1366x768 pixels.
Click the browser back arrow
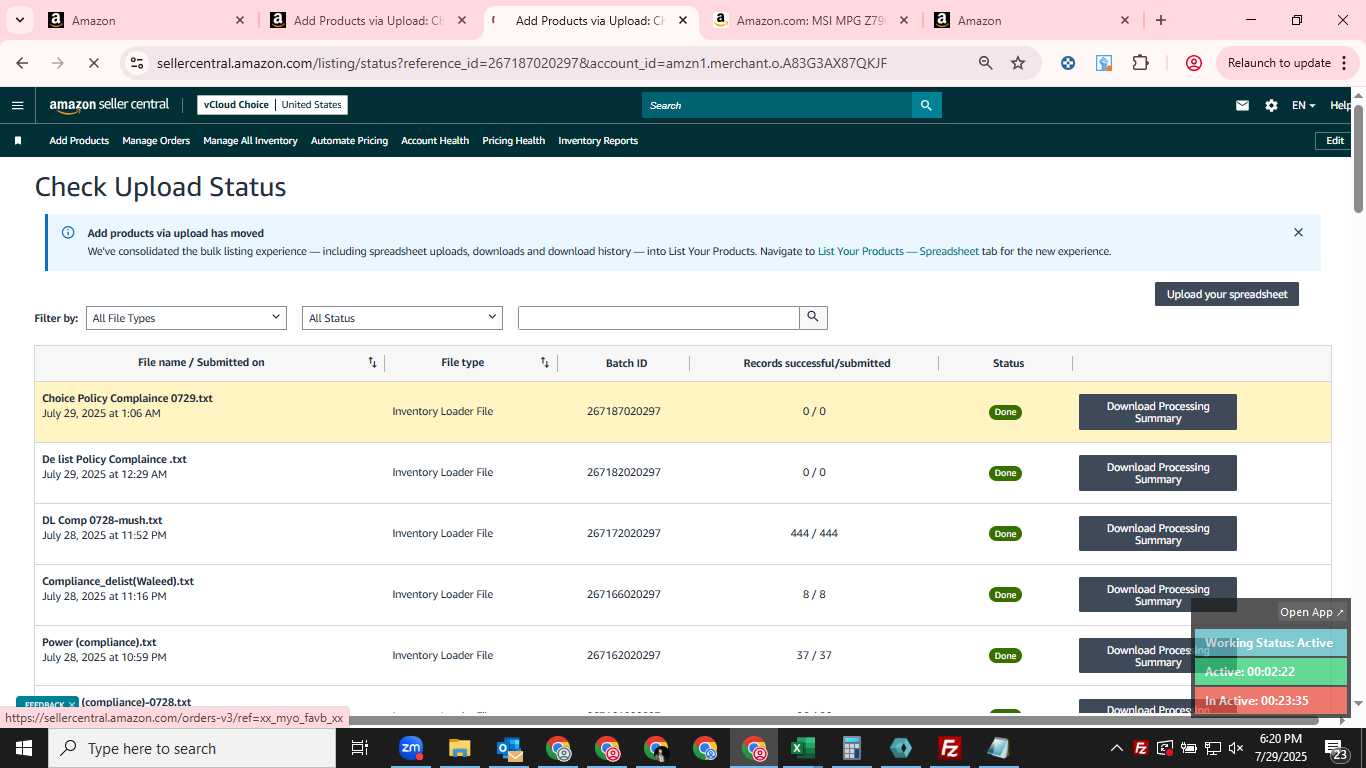click(22, 63)
